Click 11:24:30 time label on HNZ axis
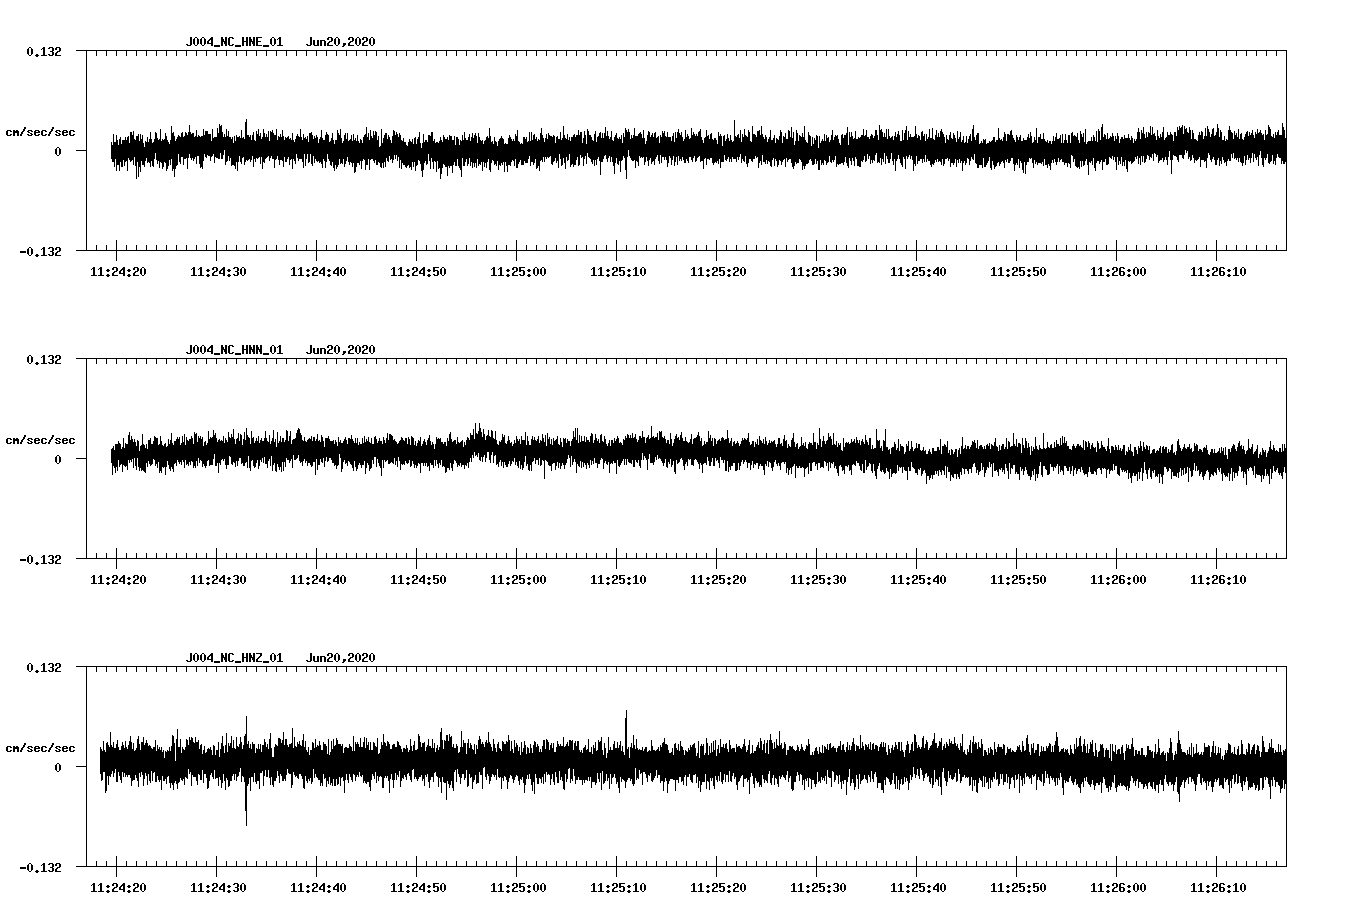This screenshot has width=1358, height=924. [x=218, y=888]
